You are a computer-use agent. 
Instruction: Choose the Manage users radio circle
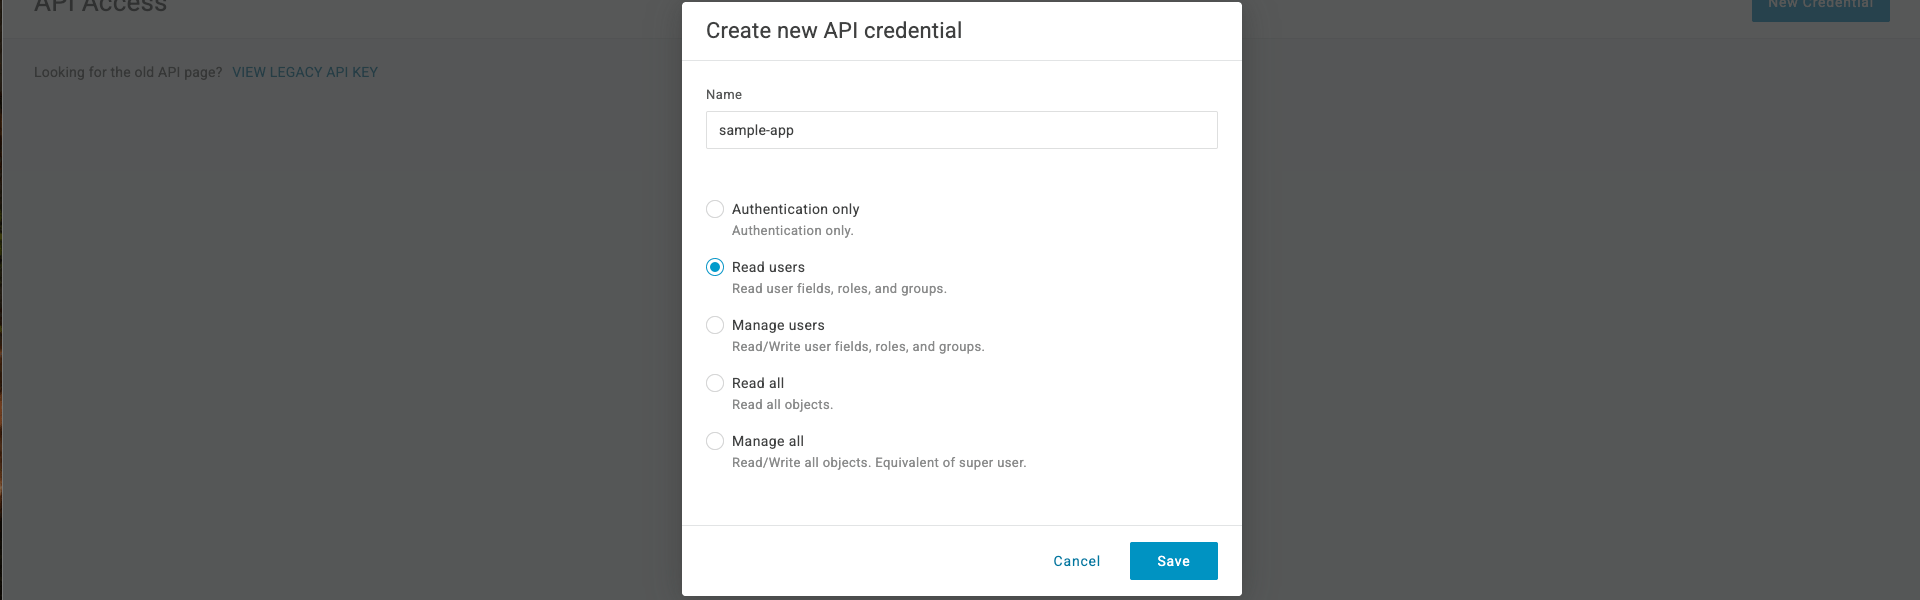pos(715,325)
